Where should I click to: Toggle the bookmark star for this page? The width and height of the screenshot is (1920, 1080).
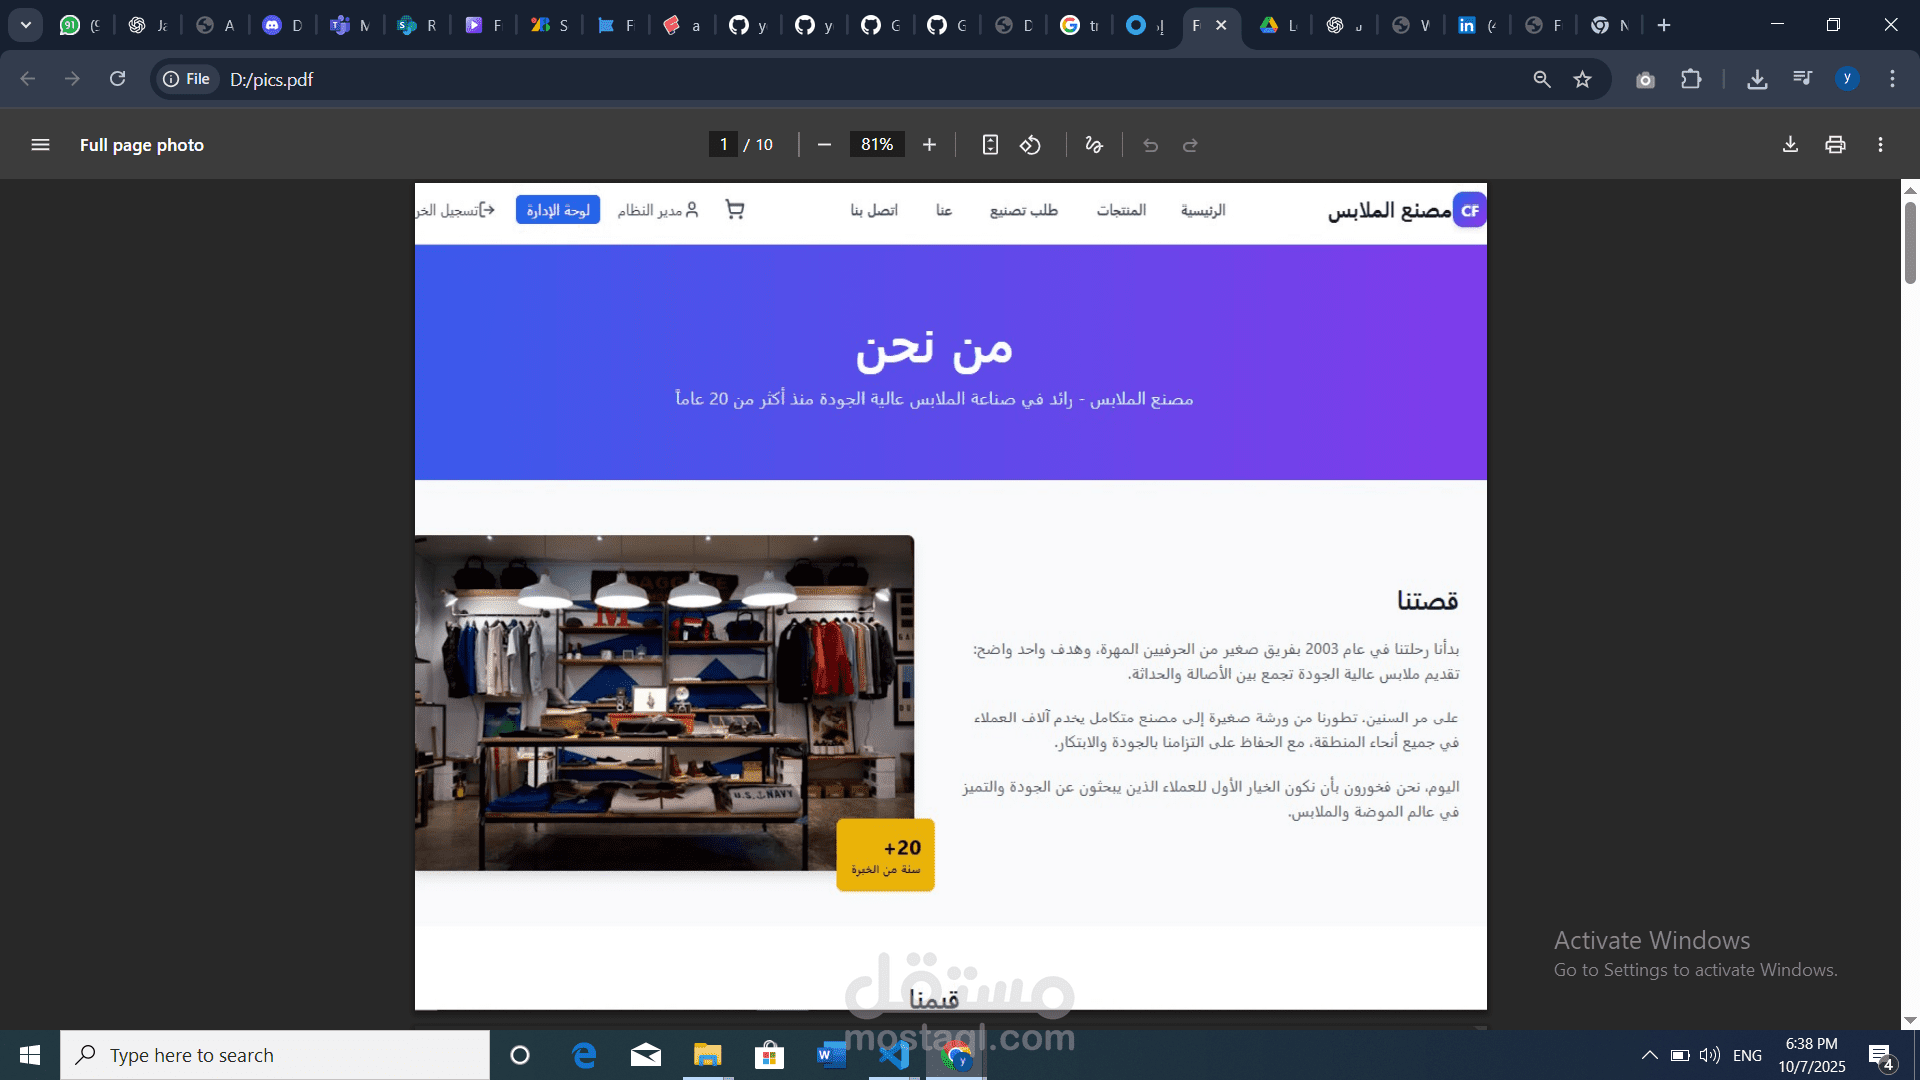click(1583, 79)
